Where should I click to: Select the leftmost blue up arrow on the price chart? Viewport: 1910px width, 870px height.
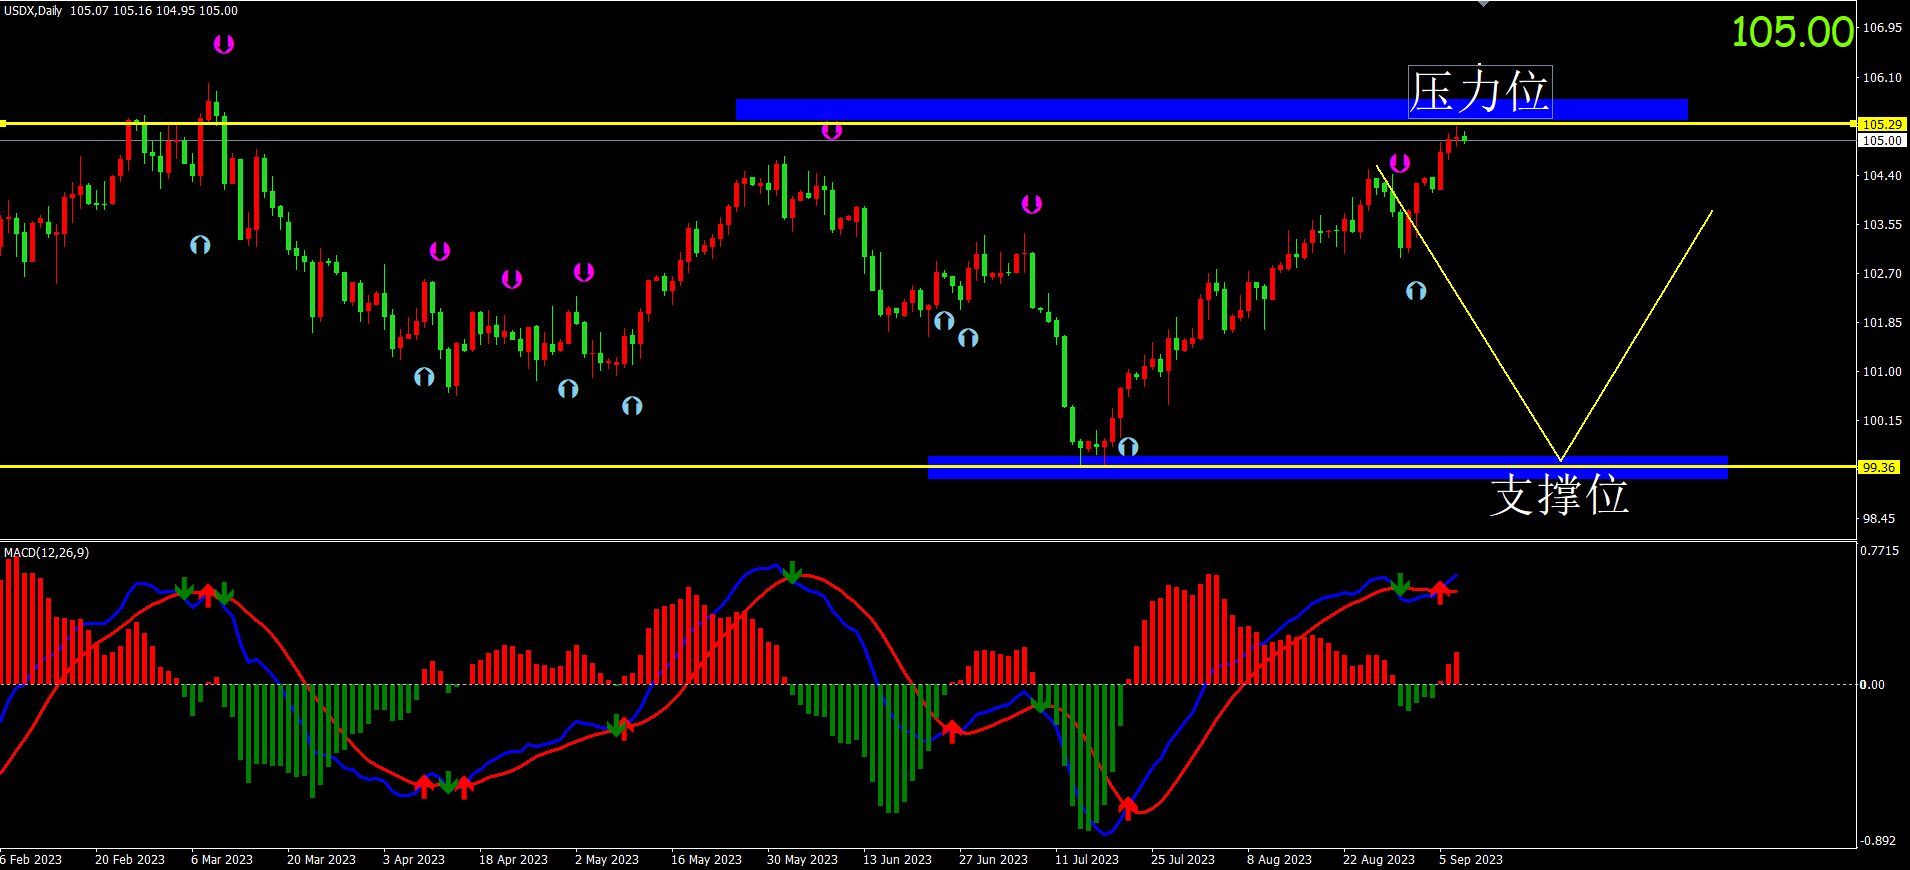[200, 244]
